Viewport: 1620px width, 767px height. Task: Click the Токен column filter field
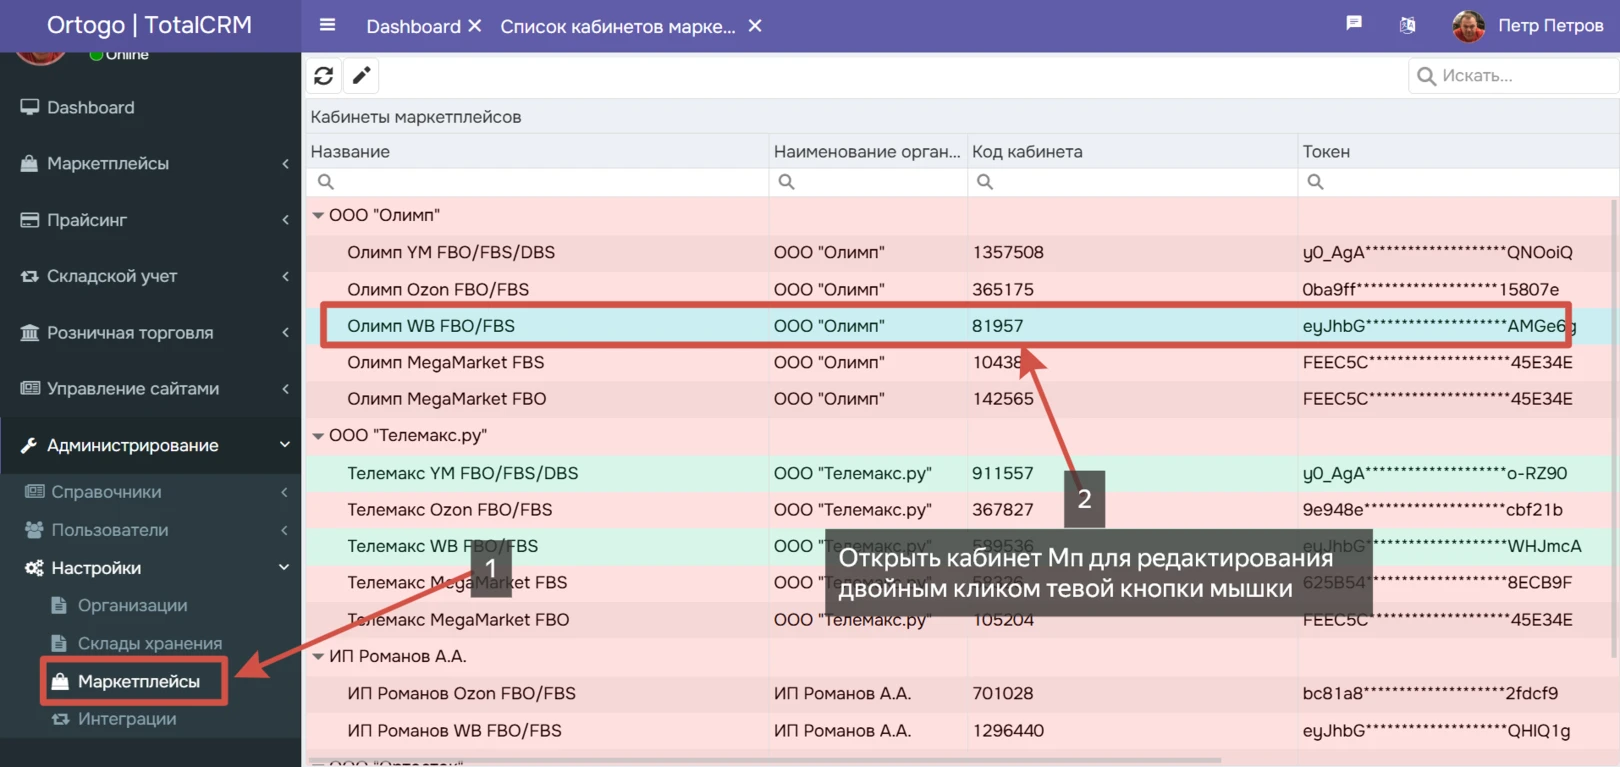1458,181
